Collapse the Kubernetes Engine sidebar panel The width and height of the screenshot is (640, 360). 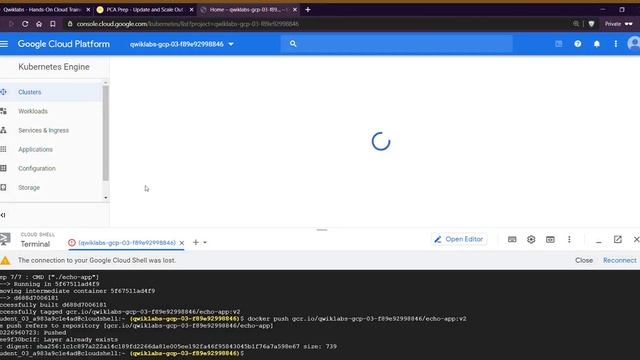tap(3, 215)
